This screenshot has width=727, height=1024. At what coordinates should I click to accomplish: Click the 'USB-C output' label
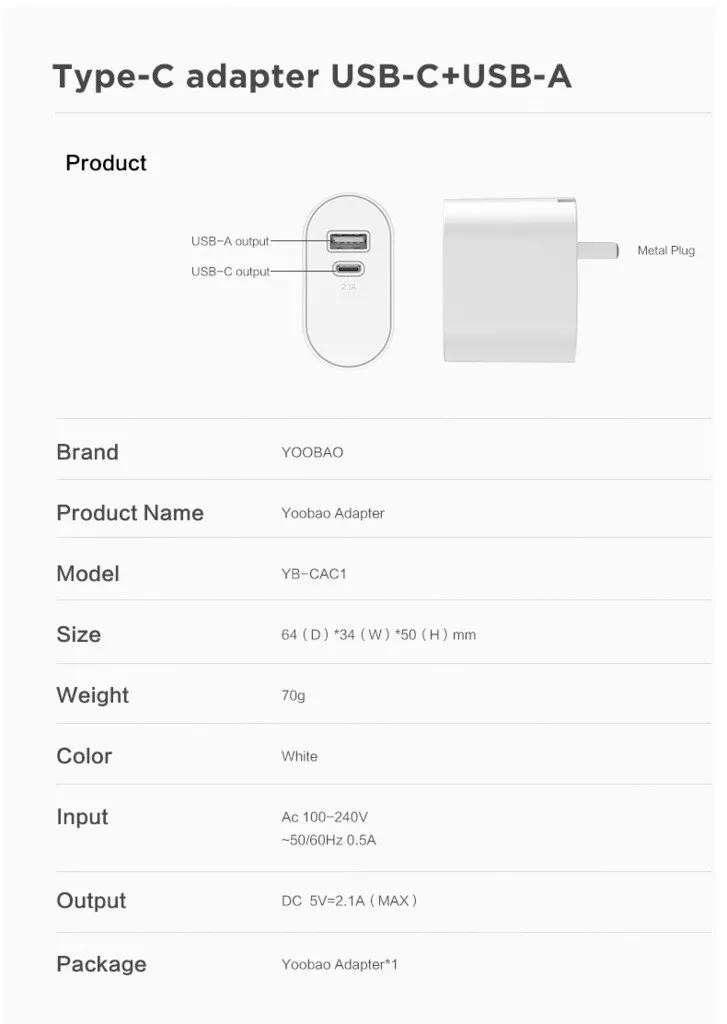tap(230, 271)
